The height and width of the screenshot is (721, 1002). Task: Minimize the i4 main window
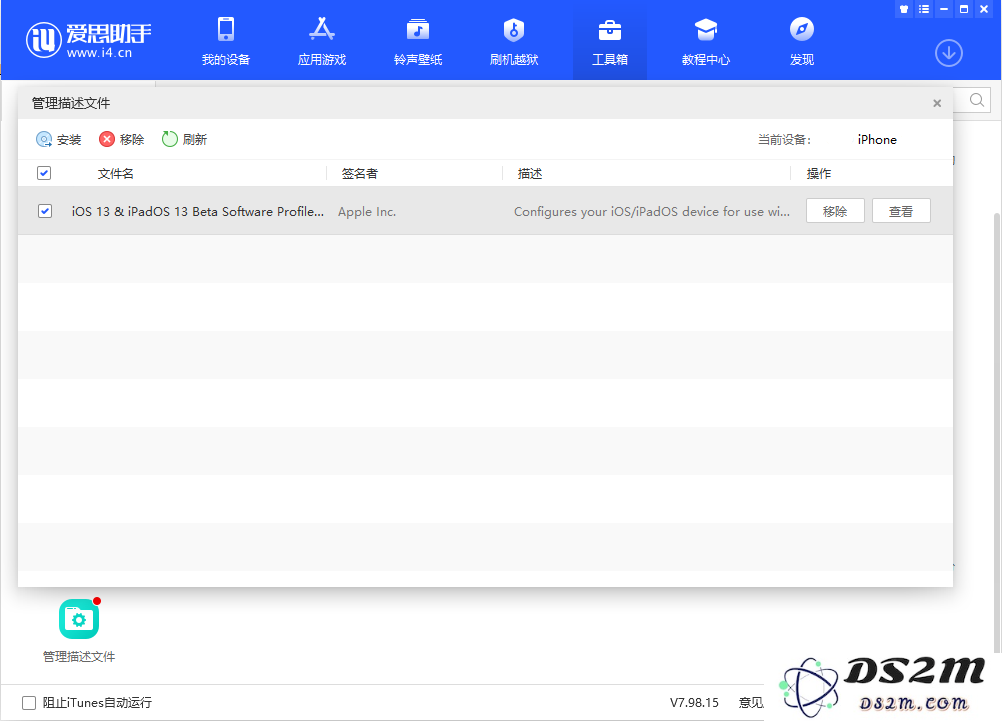943,9
